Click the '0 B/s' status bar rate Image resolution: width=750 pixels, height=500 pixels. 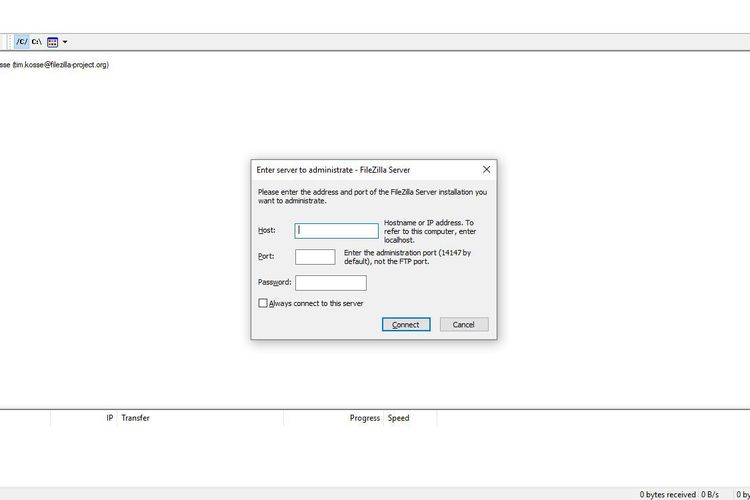click(x=710, y=494)
